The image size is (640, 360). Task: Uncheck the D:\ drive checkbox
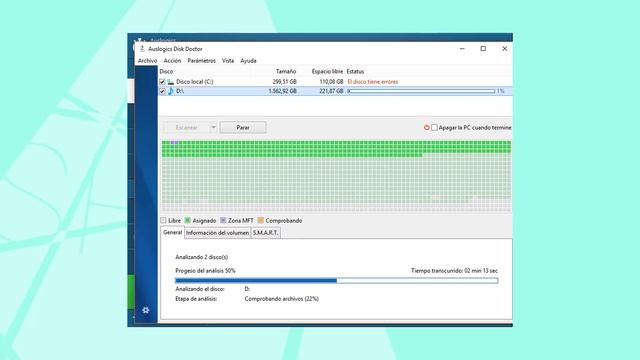[x=162, y=91]
